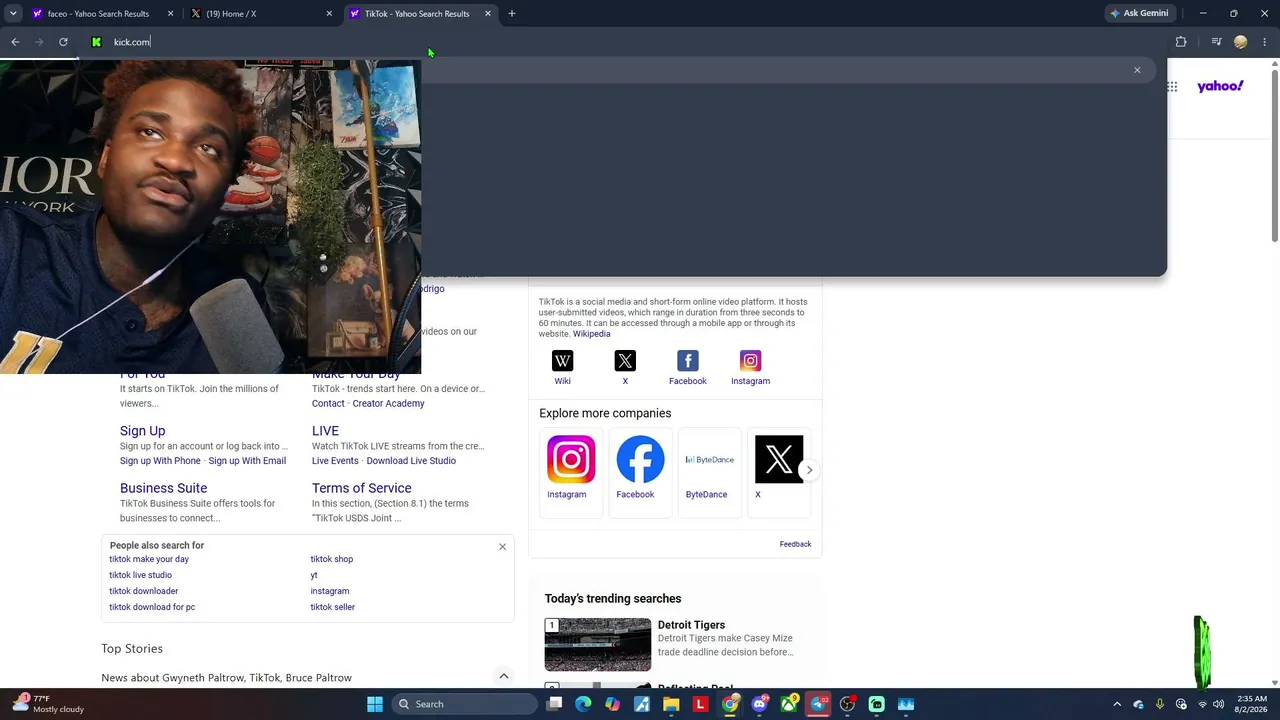Click the address bar showing kick.com
The image size is (1280, 720).
(600, 42)
